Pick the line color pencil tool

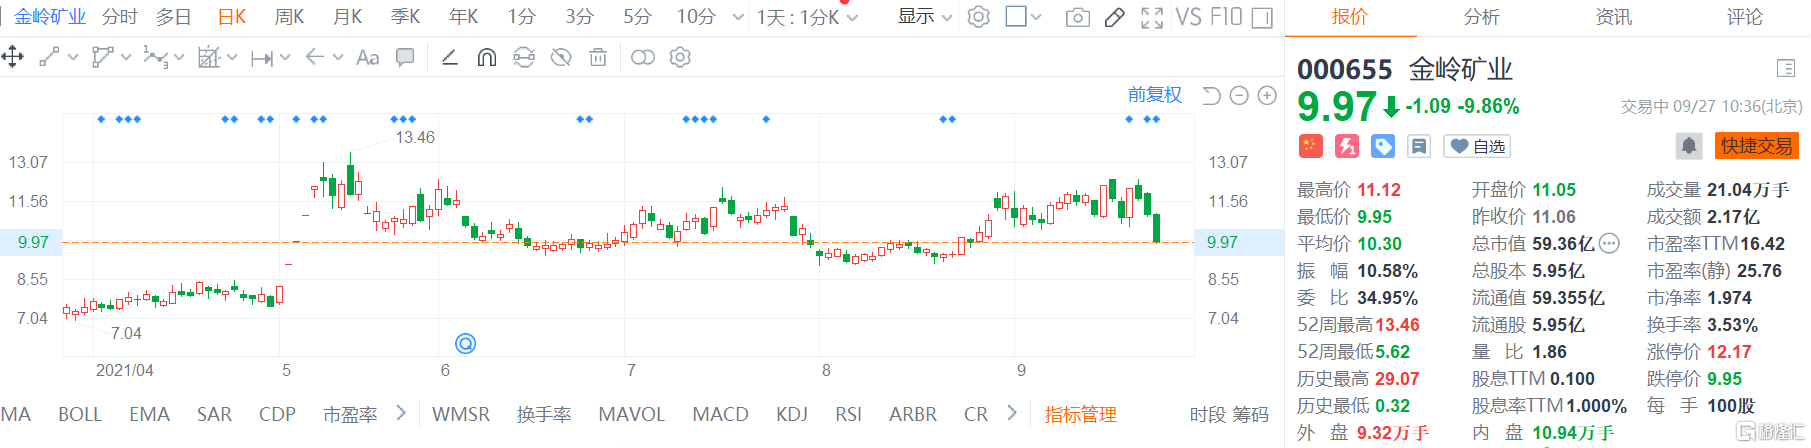click(x=450, y=58)
